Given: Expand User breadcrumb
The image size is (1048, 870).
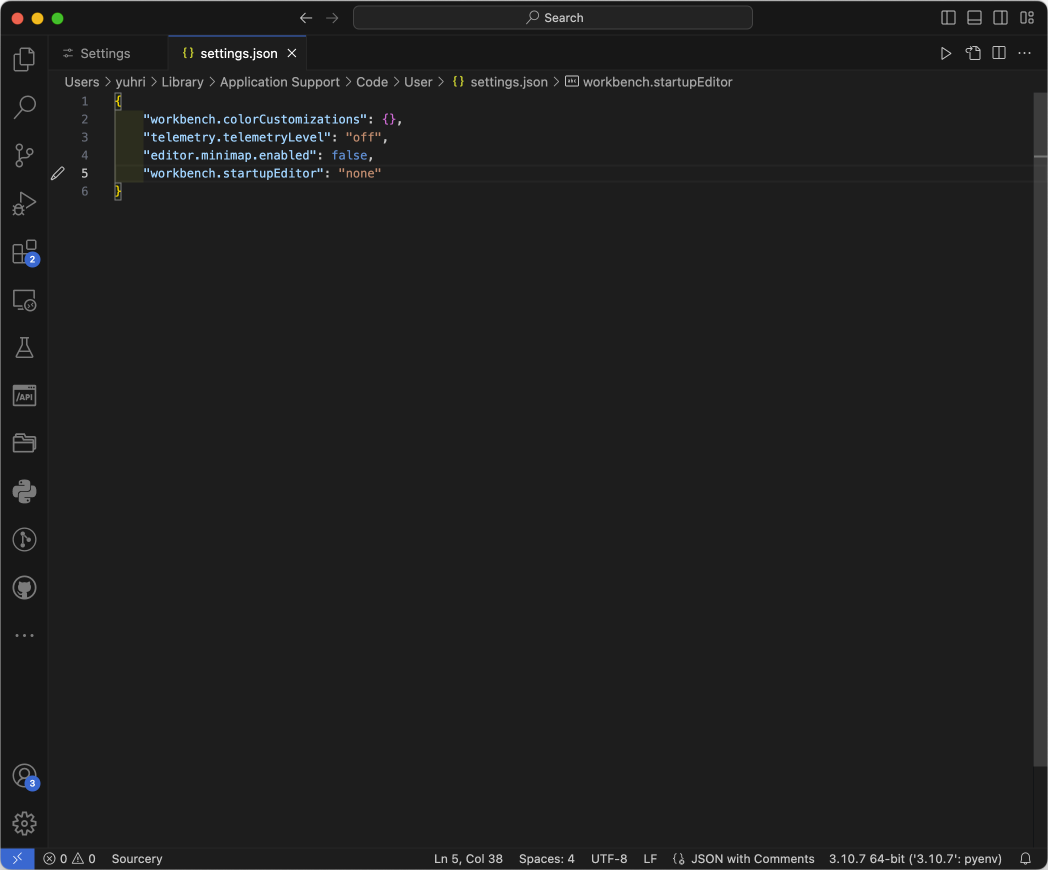Looking at the screenshot, I should tap(418, 82).
